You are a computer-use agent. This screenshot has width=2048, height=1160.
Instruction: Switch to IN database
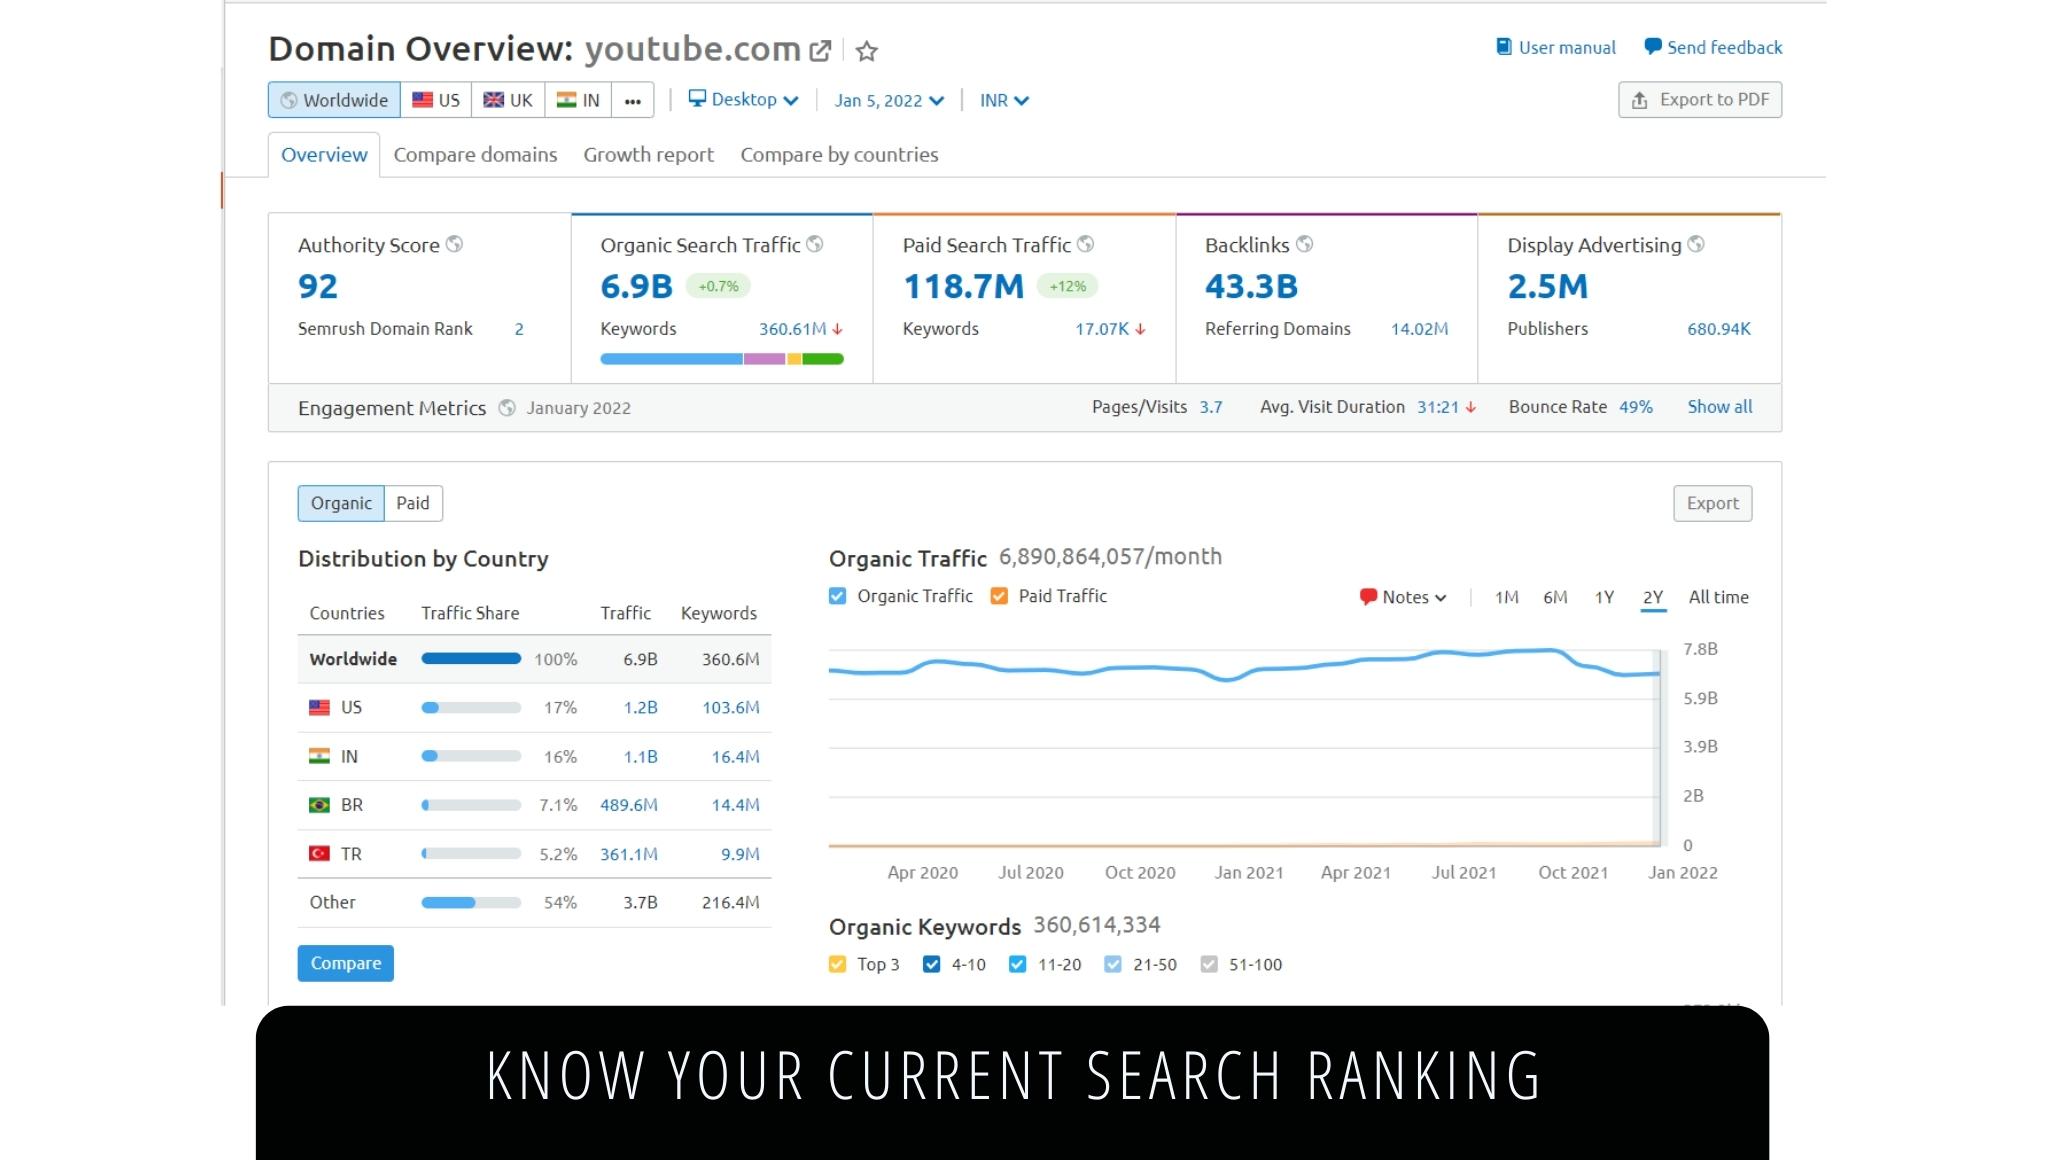(578, 100)
